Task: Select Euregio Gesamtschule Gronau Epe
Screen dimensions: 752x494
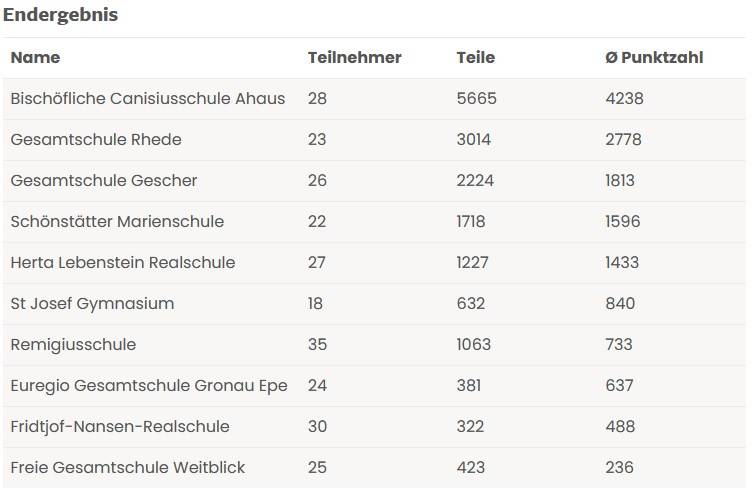Action: pyautogui.click(x=149, y=386)
